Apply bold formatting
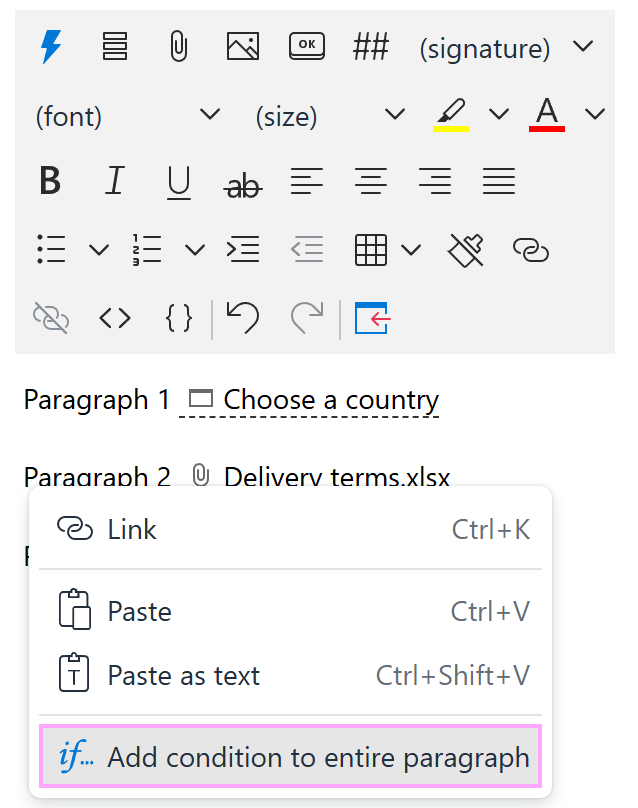This screenshot has height=808, width=638. [50, 181]
